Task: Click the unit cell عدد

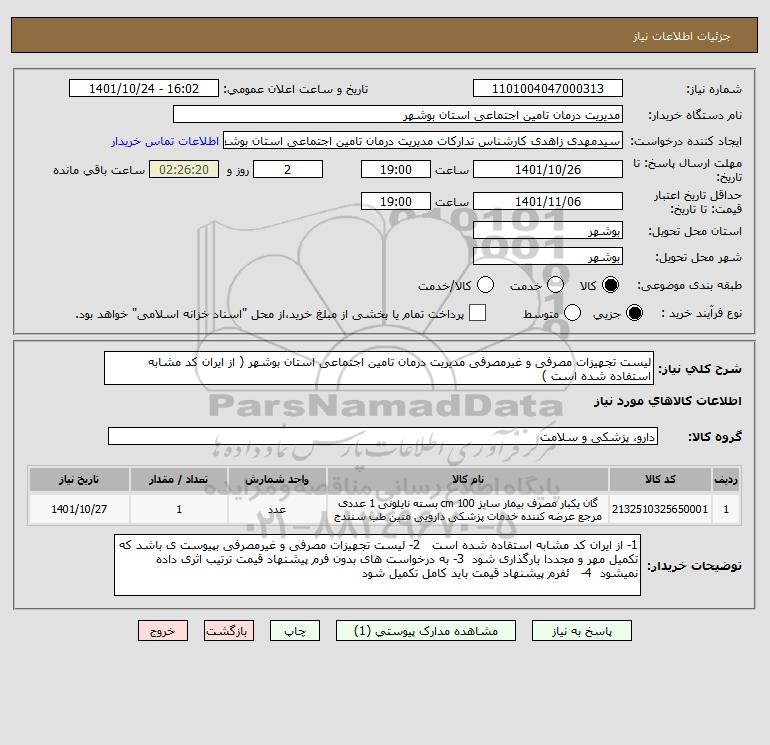Action: pos(277,509)
